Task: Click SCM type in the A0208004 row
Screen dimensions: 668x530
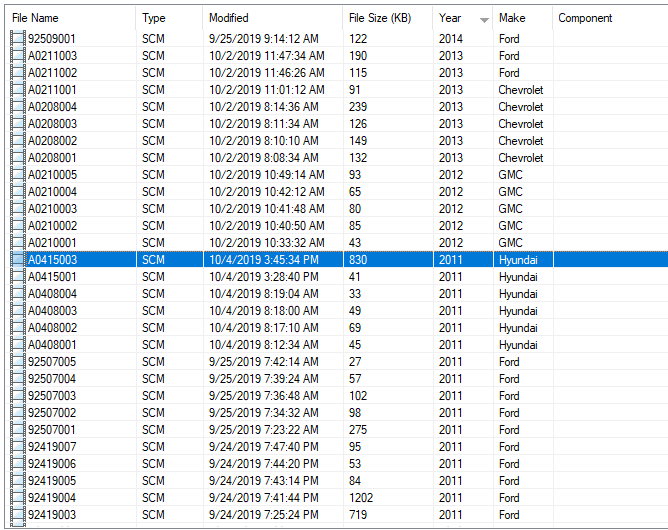Action: pyautogui.click(x=153, y=107)
